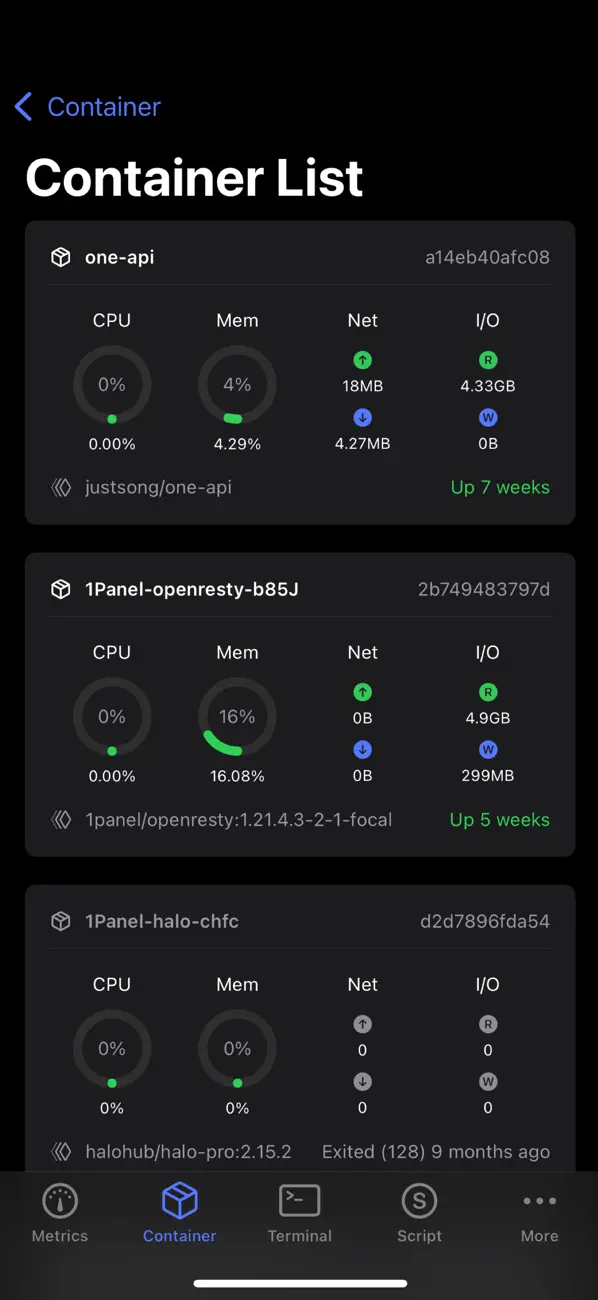Tap the Up 5 weeks status on openresty
Screen dimensions: 598x1300
(x=500, y=819)
